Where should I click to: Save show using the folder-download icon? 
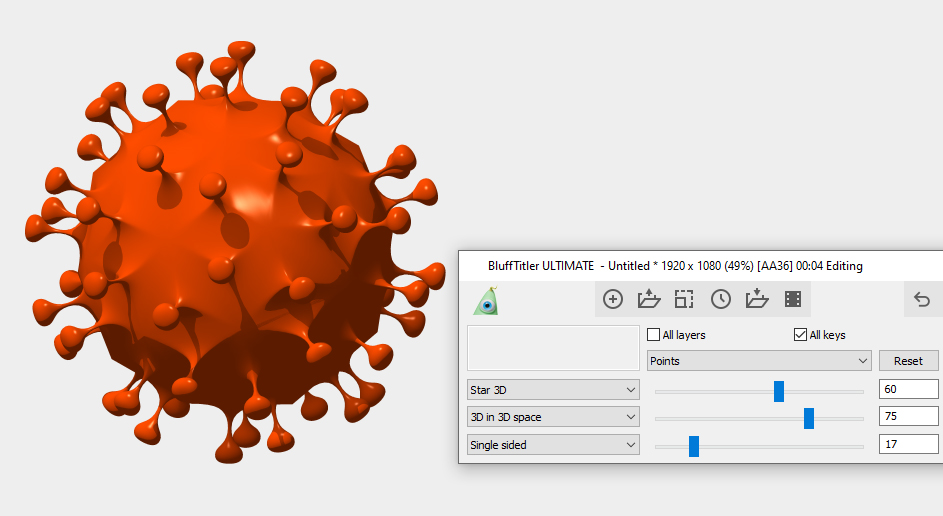(x=757, y=299)
